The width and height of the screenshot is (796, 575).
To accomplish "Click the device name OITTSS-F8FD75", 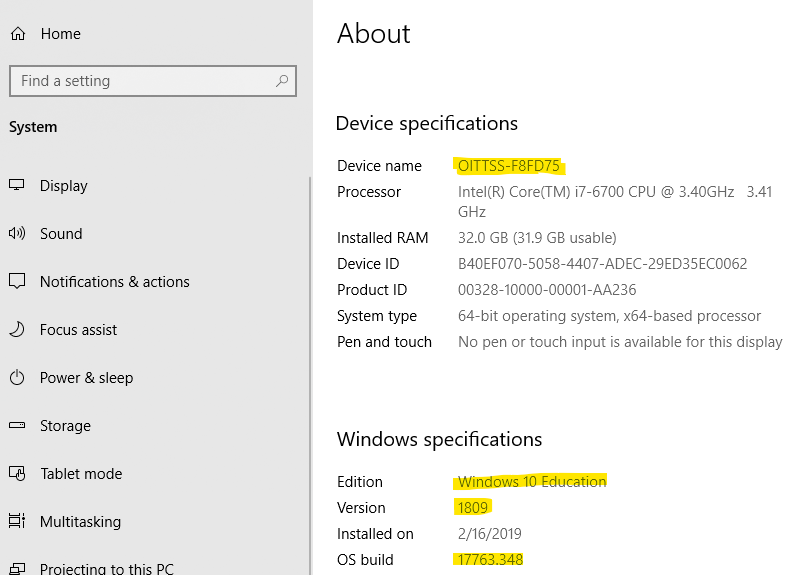I will [x=508, y=166].
